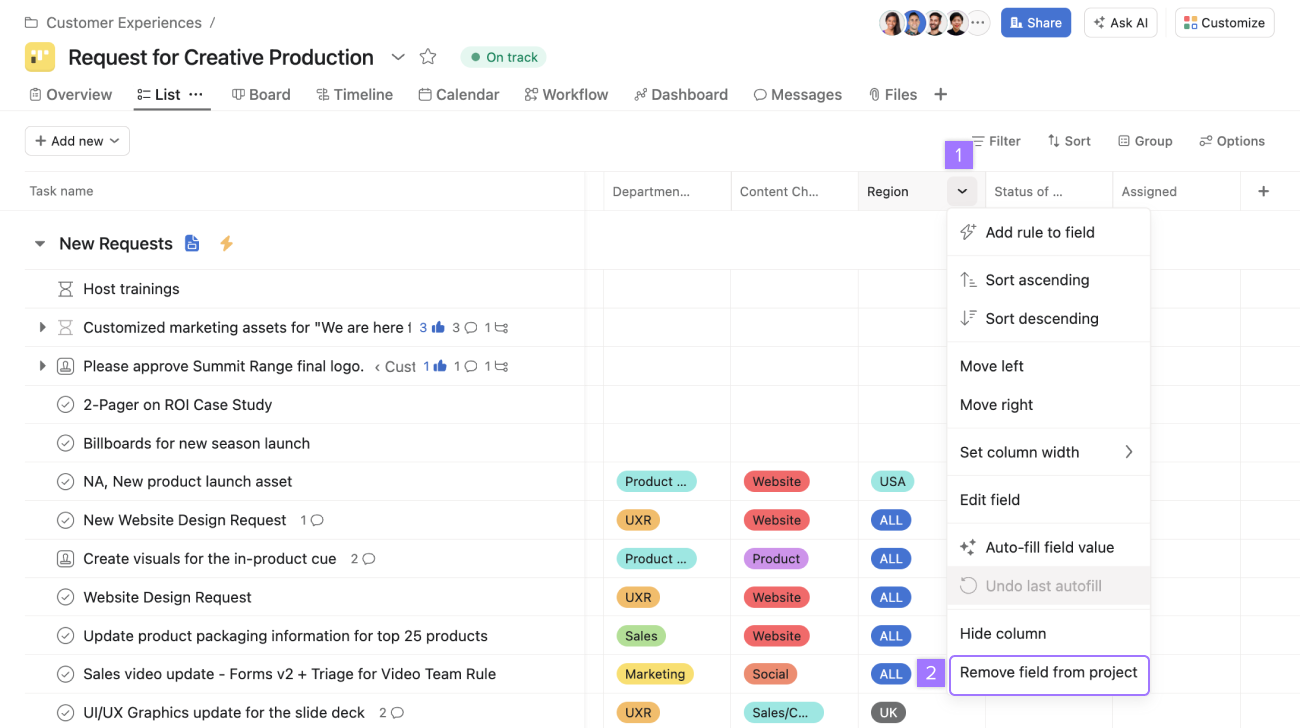Open the On track status badge
This screenshot has height=728, width=1300.
503,57
